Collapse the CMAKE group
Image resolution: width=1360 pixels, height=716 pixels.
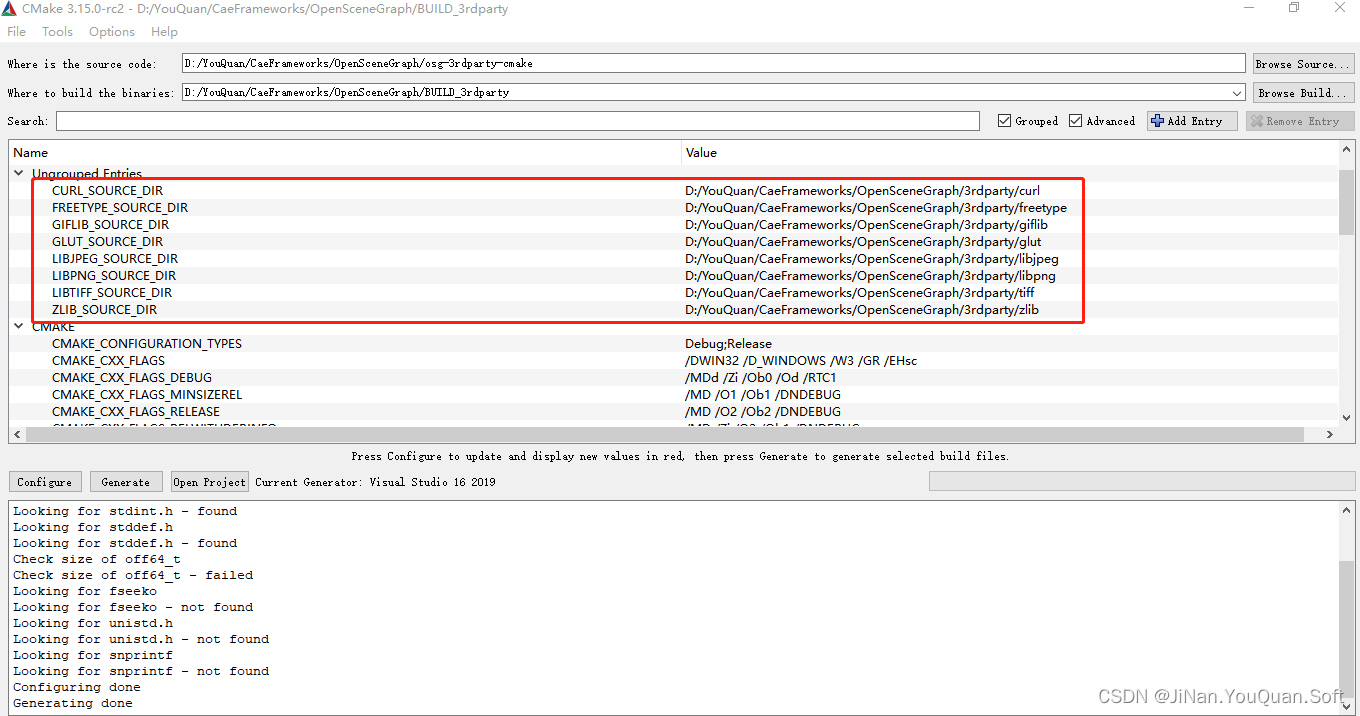point(19,326)
